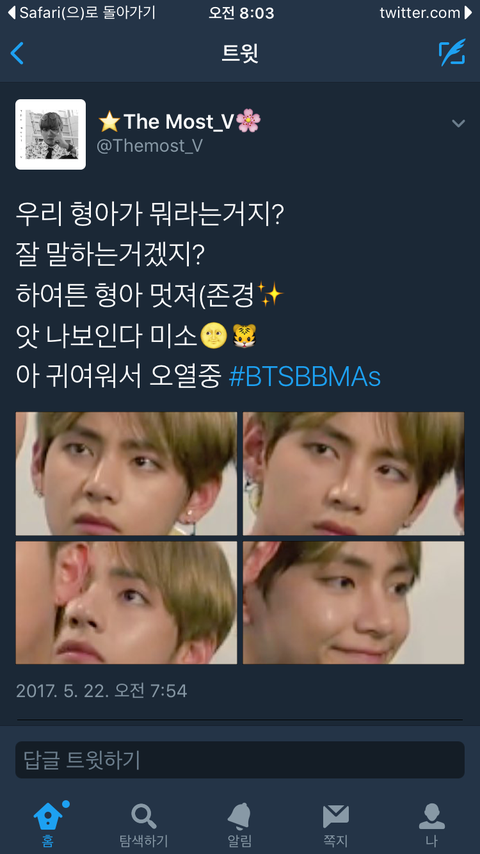
Task: View the top-left tweet photo
Action: (x=126, y=473)
